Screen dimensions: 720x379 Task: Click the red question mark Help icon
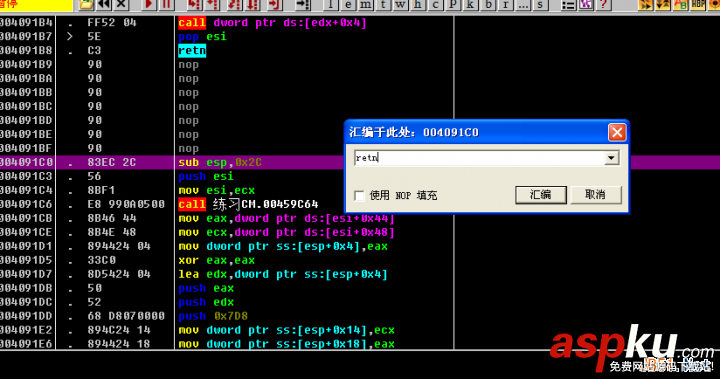pyautogui.click(x=603, y=5)
